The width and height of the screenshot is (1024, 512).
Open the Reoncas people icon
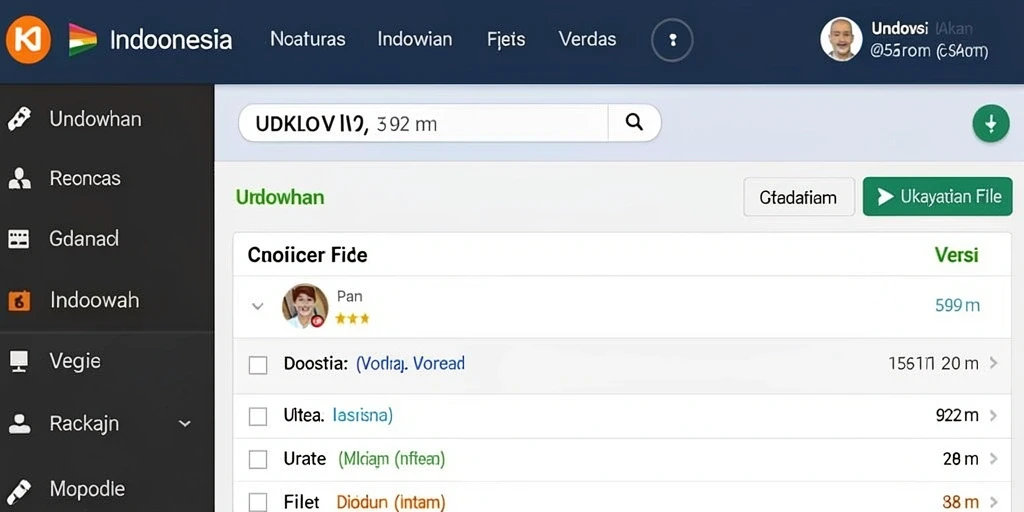point(20,178)
